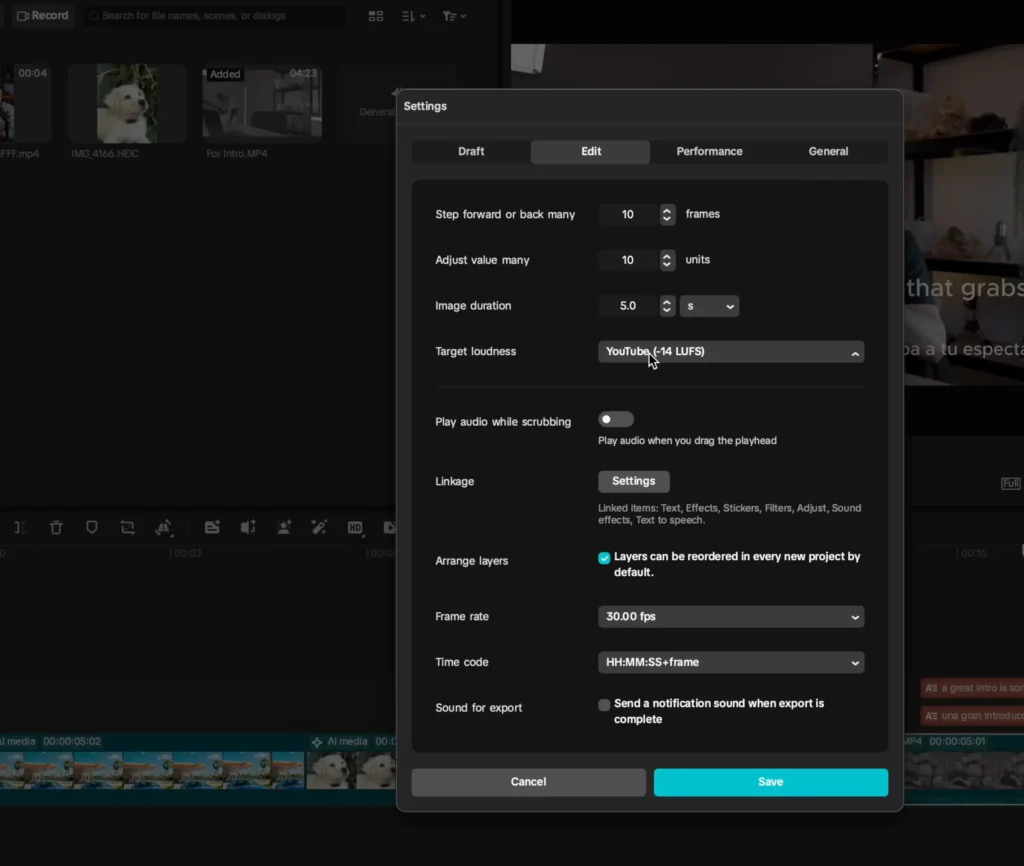The height and width of the screenshot is (866, 1024).
Task: Click the HD enhance icon in timeline toolbar
Action: click(355, 527)
